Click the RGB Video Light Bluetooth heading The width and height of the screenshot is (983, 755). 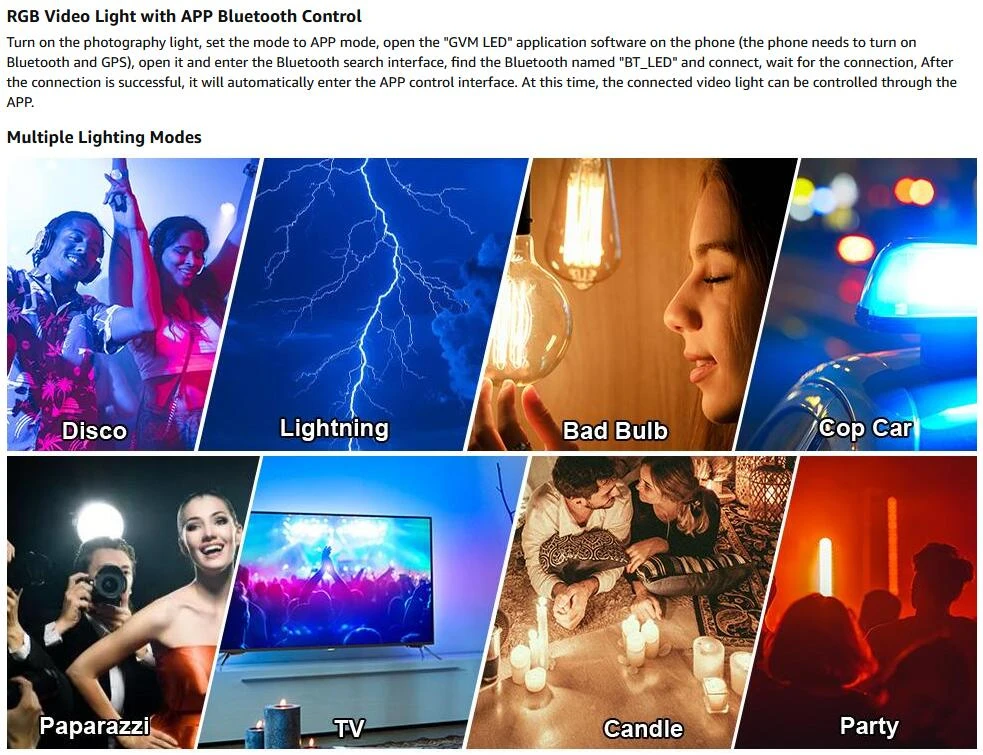184,16
